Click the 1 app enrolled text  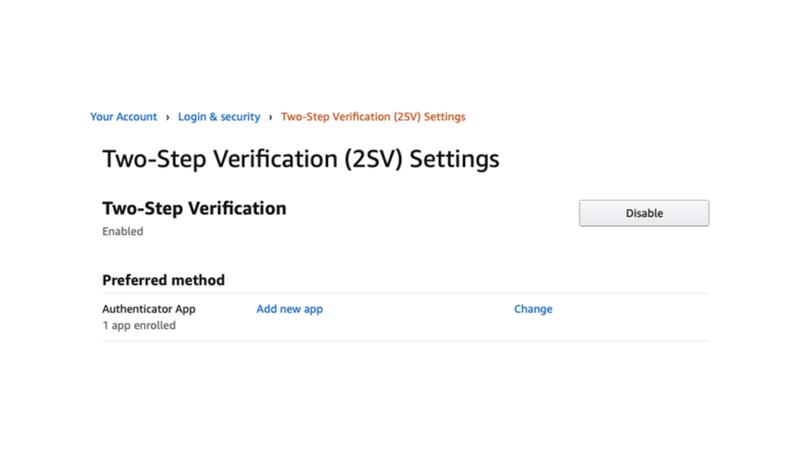click(x=139, y=325)
